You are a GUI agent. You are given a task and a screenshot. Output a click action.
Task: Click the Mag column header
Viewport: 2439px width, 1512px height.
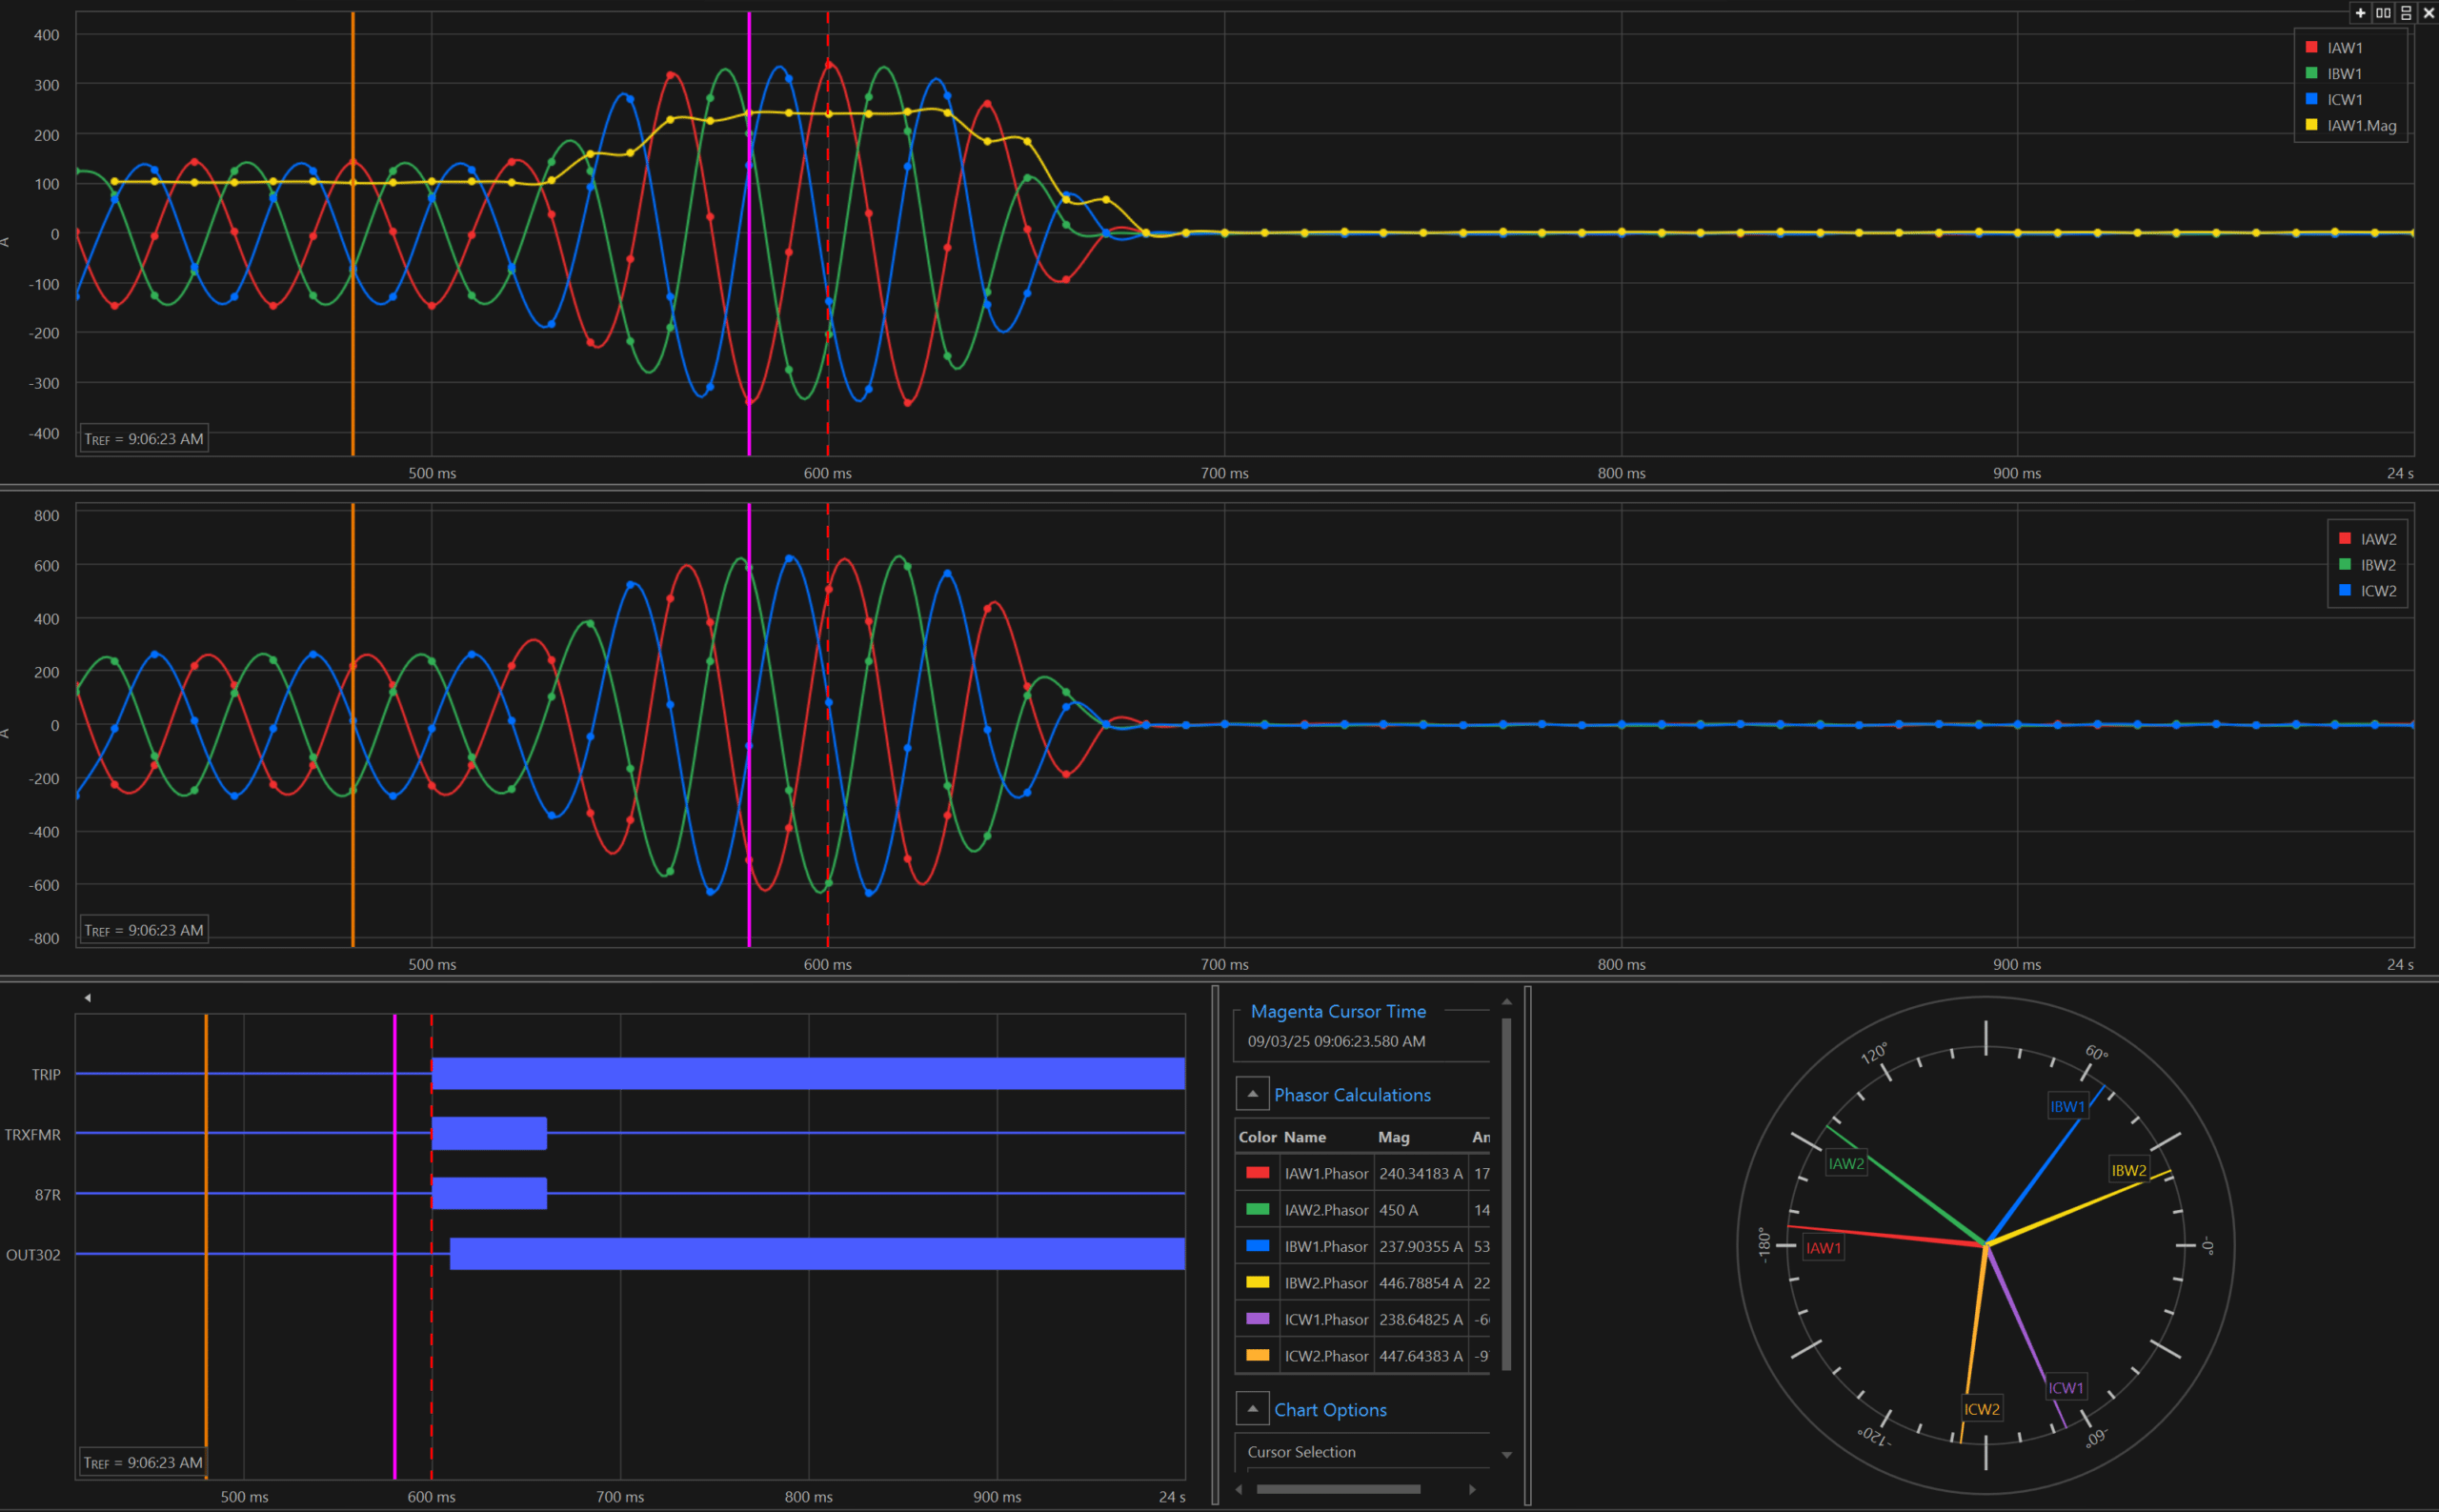point(1394,1137)
